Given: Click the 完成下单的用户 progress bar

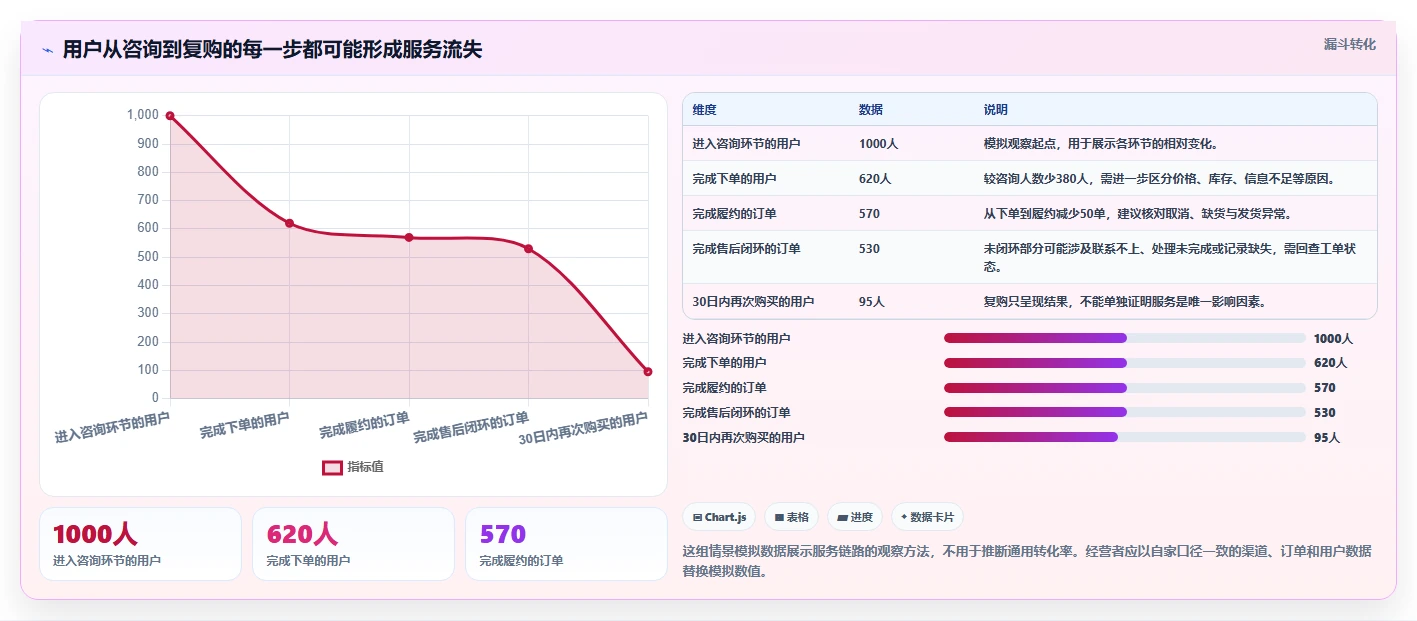Looking at the screenshot, I should [x=1124, y=363].
